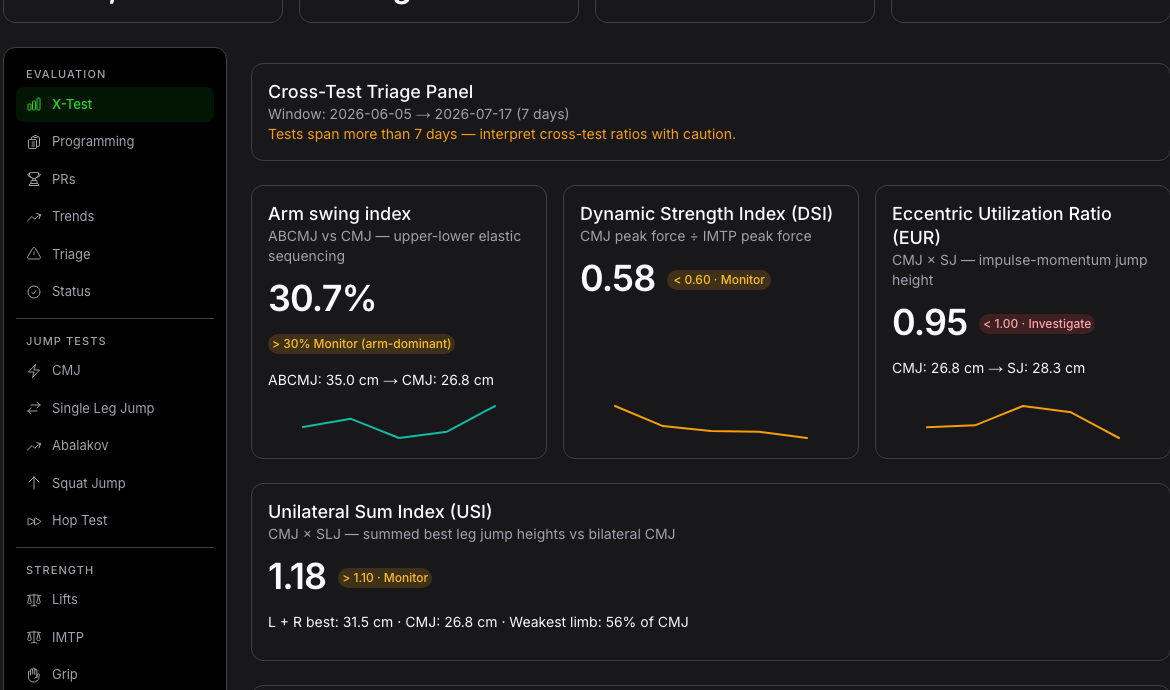Click the JUMP TESTS section header
The height and width of the screenshot is (690, 1170).
(x=66, y=341)
